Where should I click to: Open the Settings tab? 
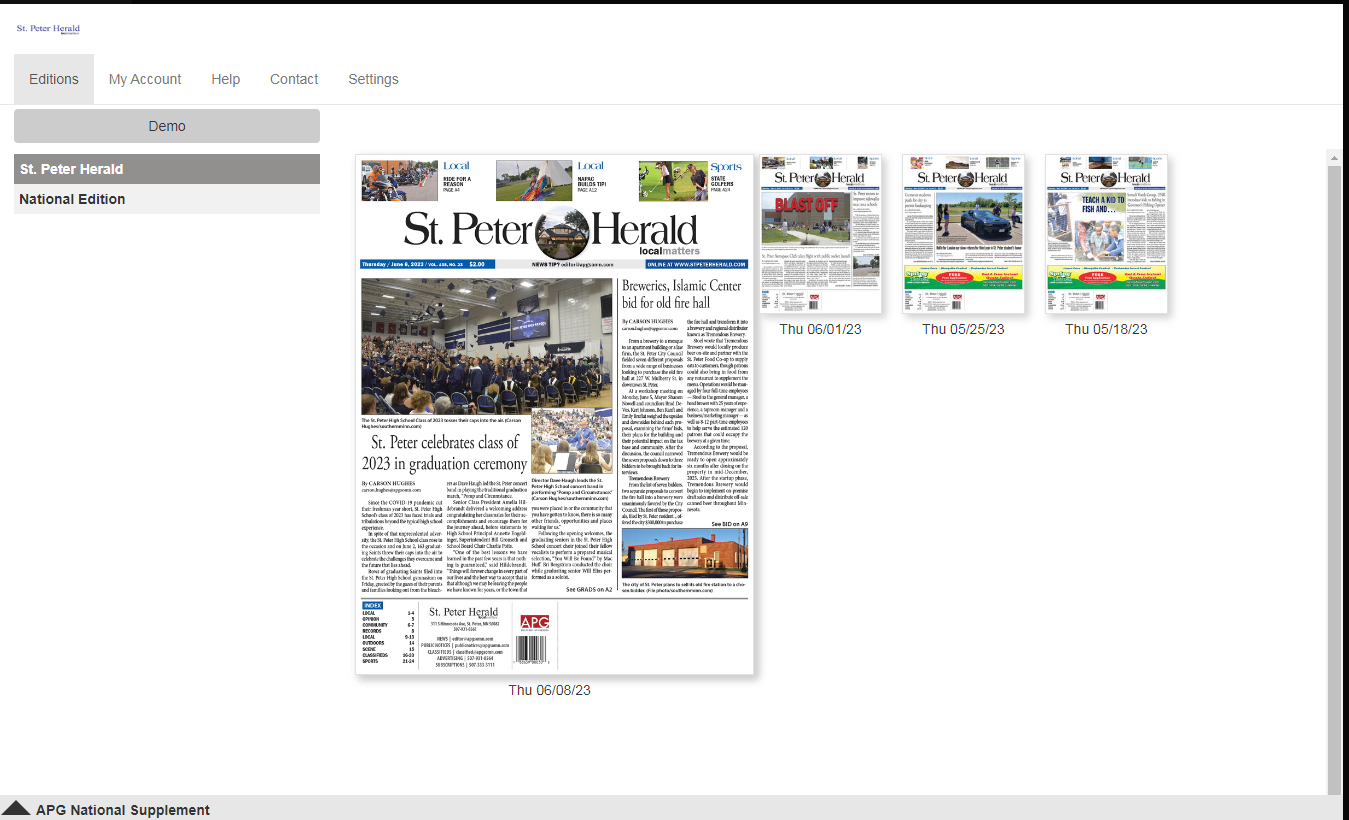click(x=372, y=79)
